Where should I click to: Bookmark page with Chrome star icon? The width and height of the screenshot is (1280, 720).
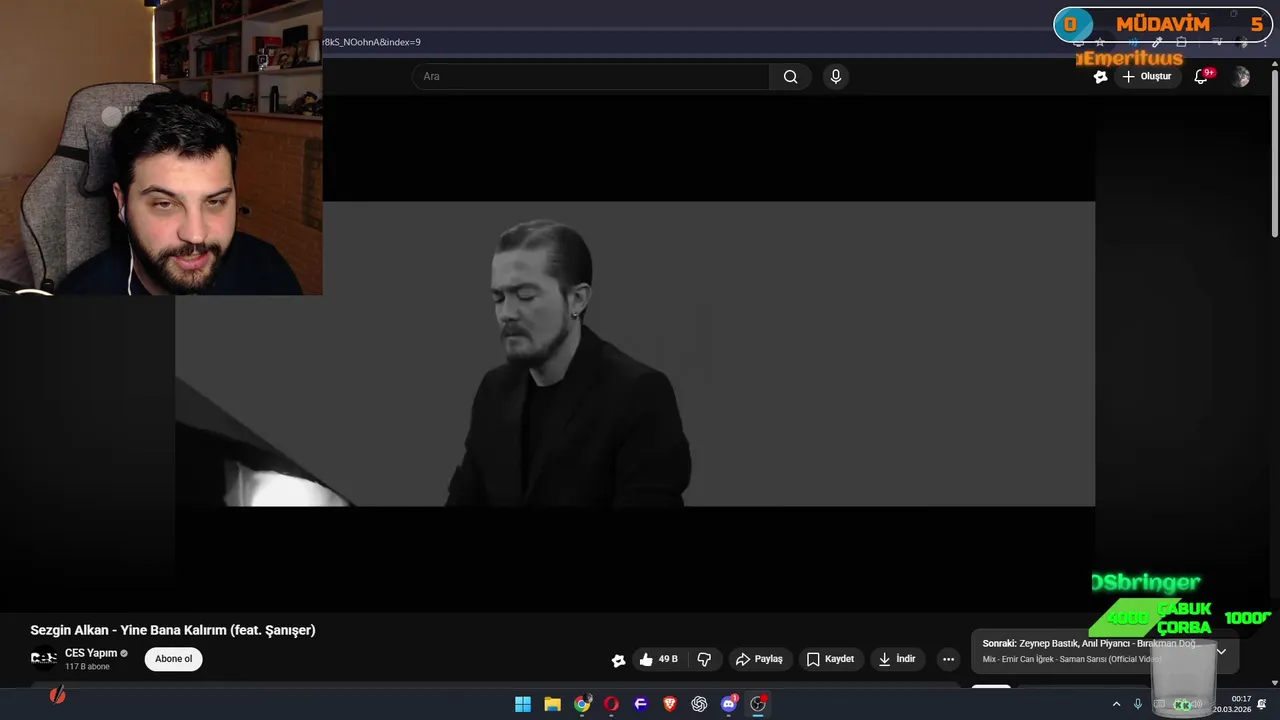coord(1100,42)
